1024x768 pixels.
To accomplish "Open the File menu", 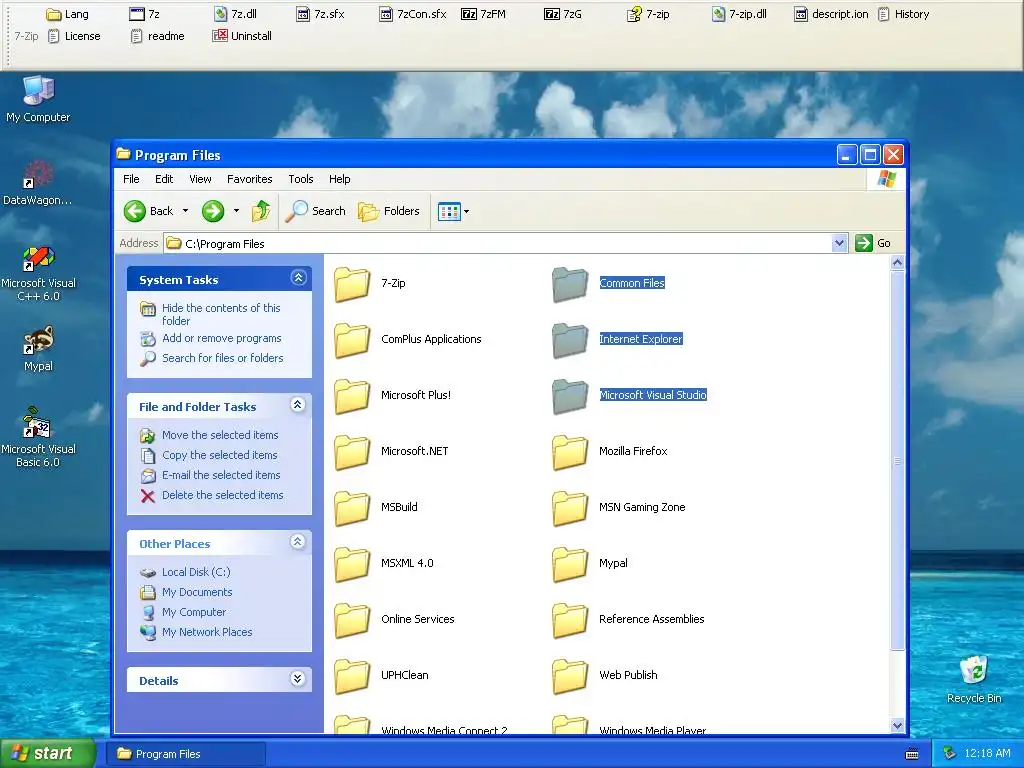I will pyautogui.click(x=131, y=179).
